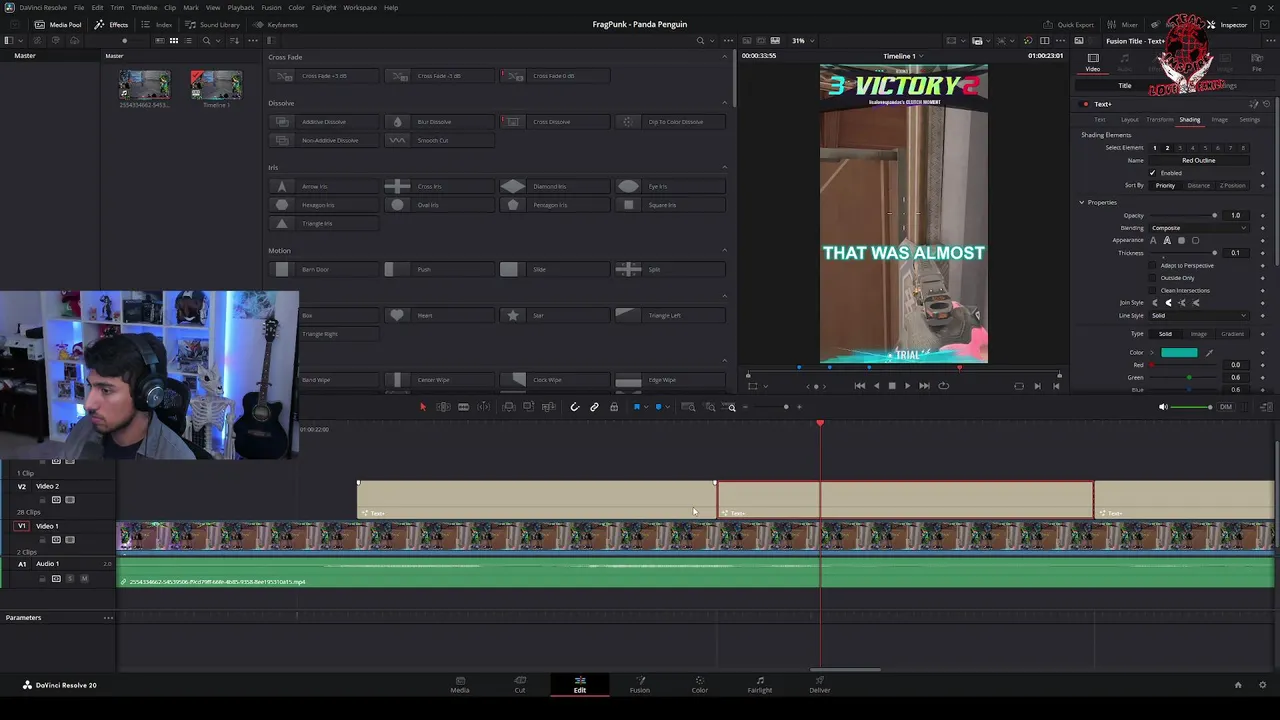Screen dimensions: 1280x720
Task: Toggle the DIM audio button
Action: [x=1225, y=407]
